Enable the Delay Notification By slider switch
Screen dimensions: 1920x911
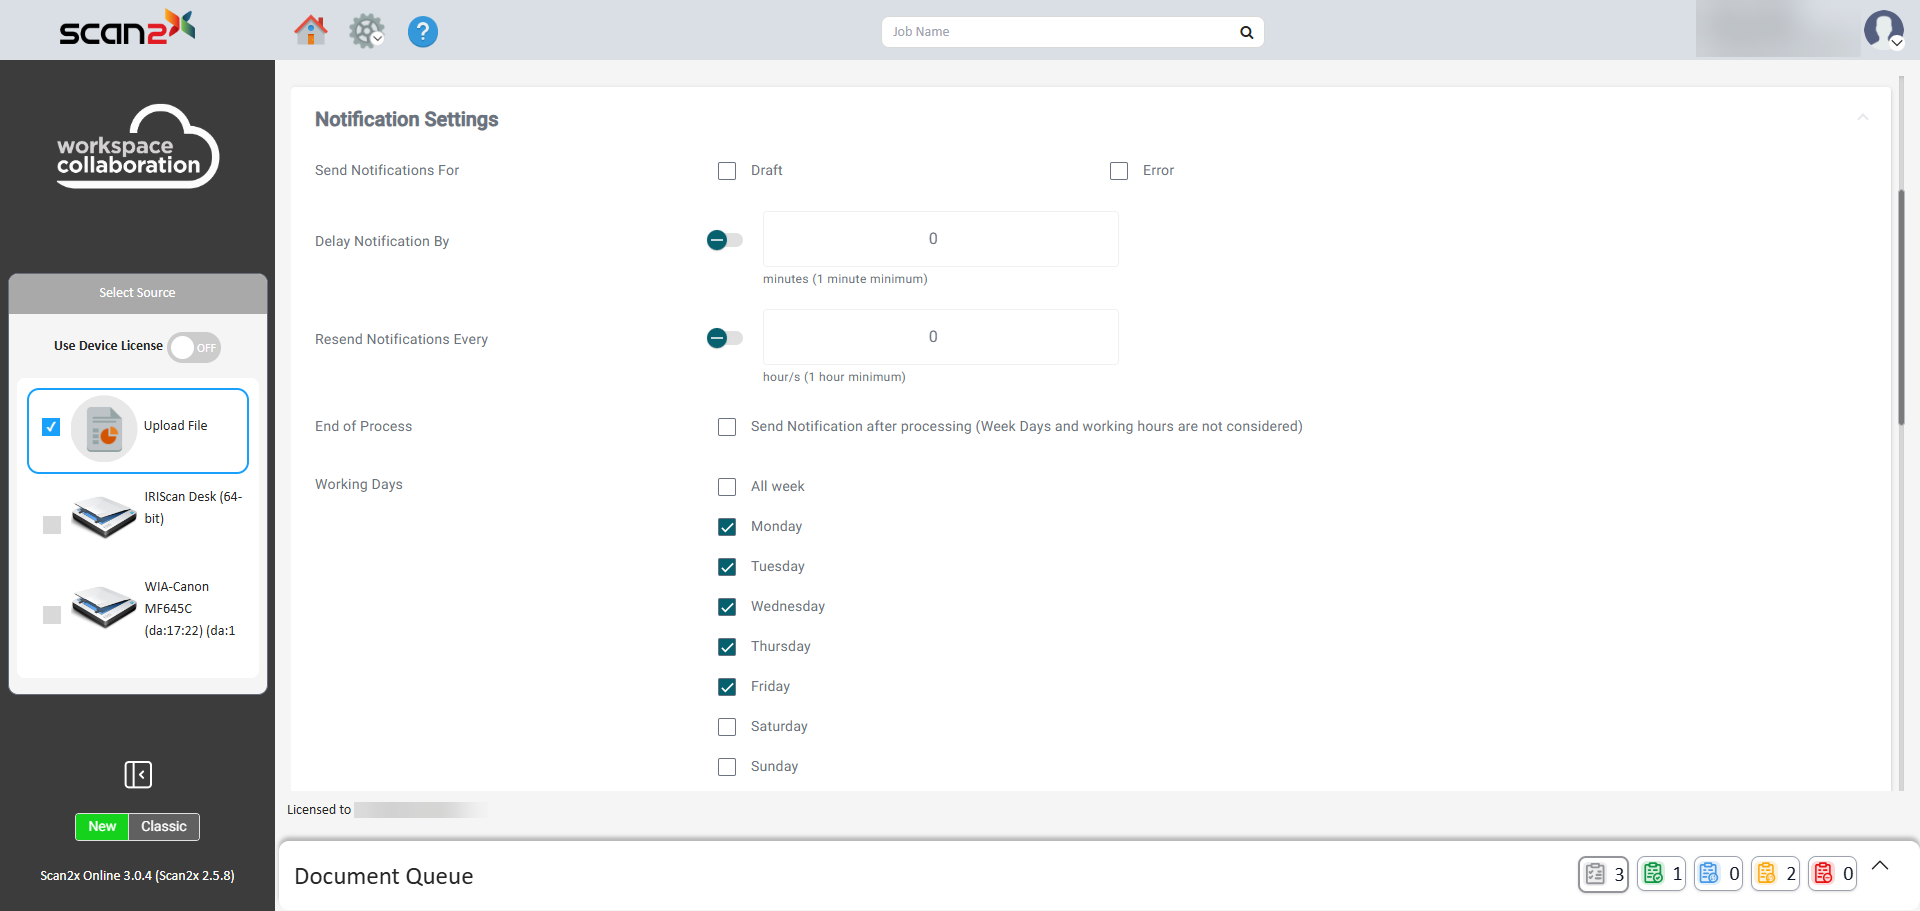[725, 240]
